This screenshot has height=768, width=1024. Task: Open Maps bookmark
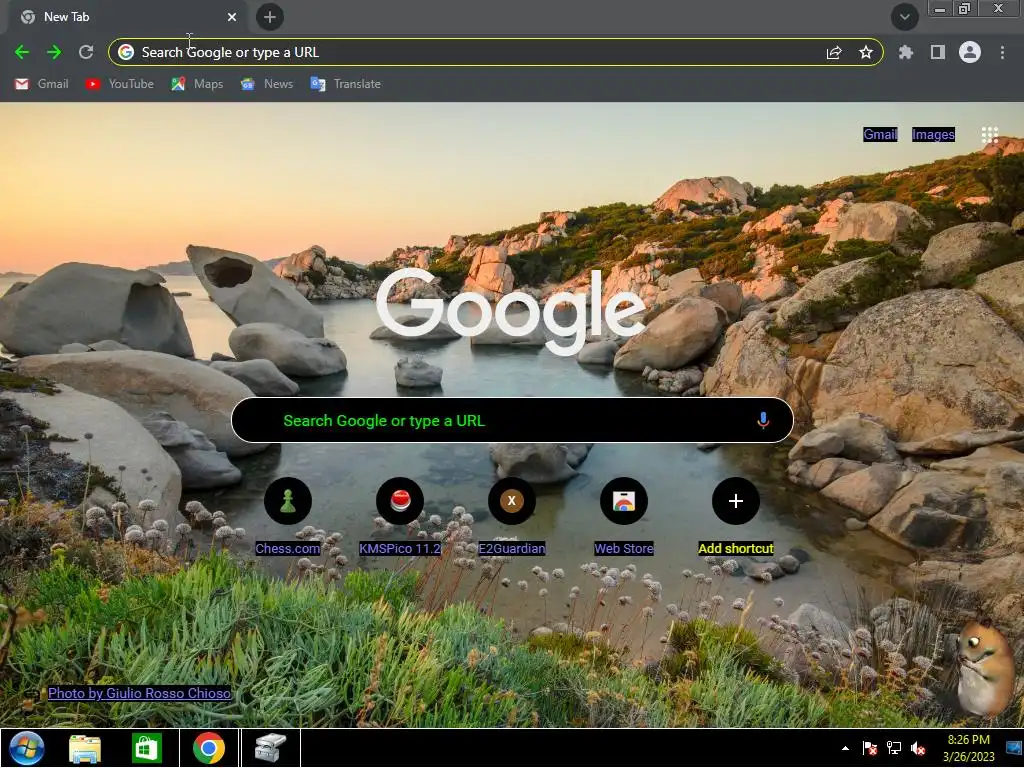point(197,84)
